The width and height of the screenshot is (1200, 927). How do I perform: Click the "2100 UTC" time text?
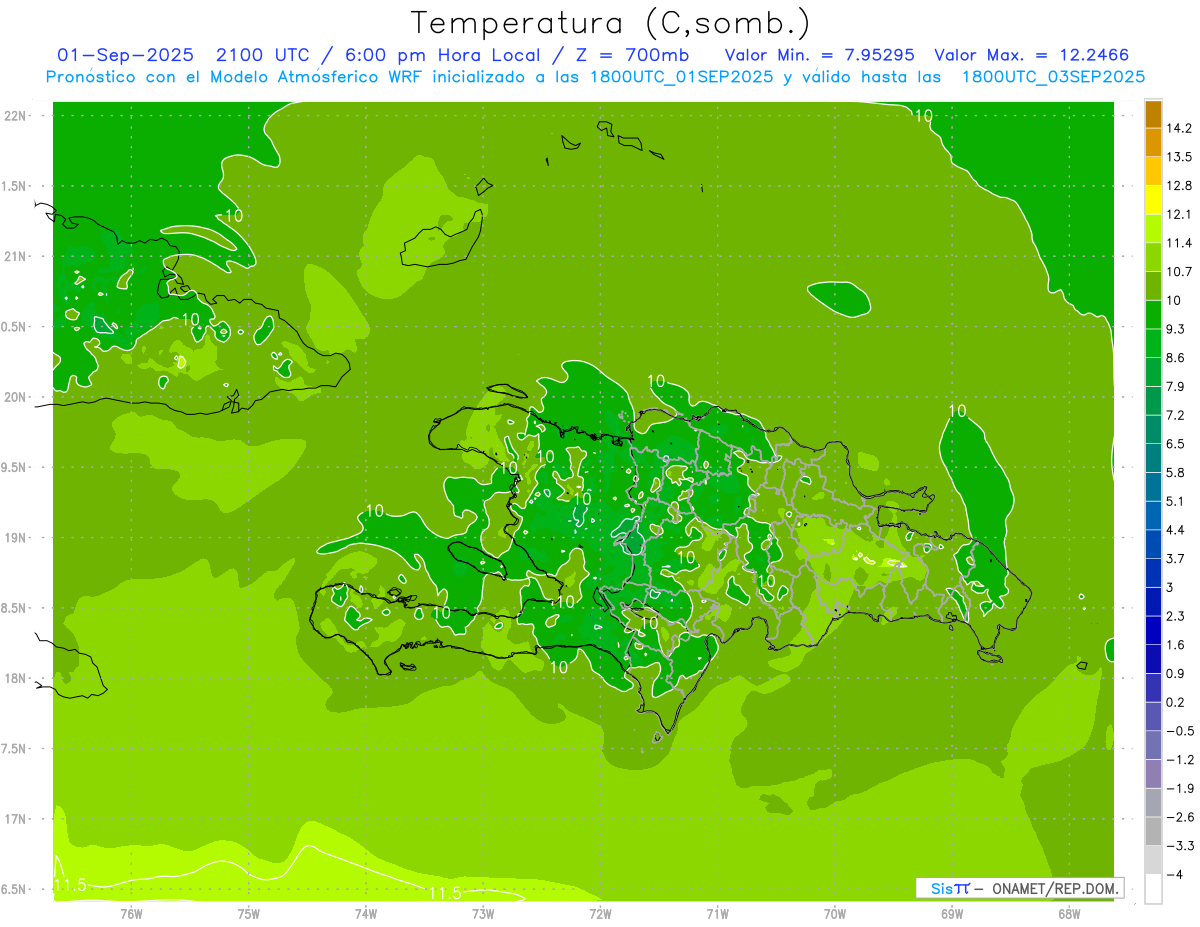pos(262,55)
